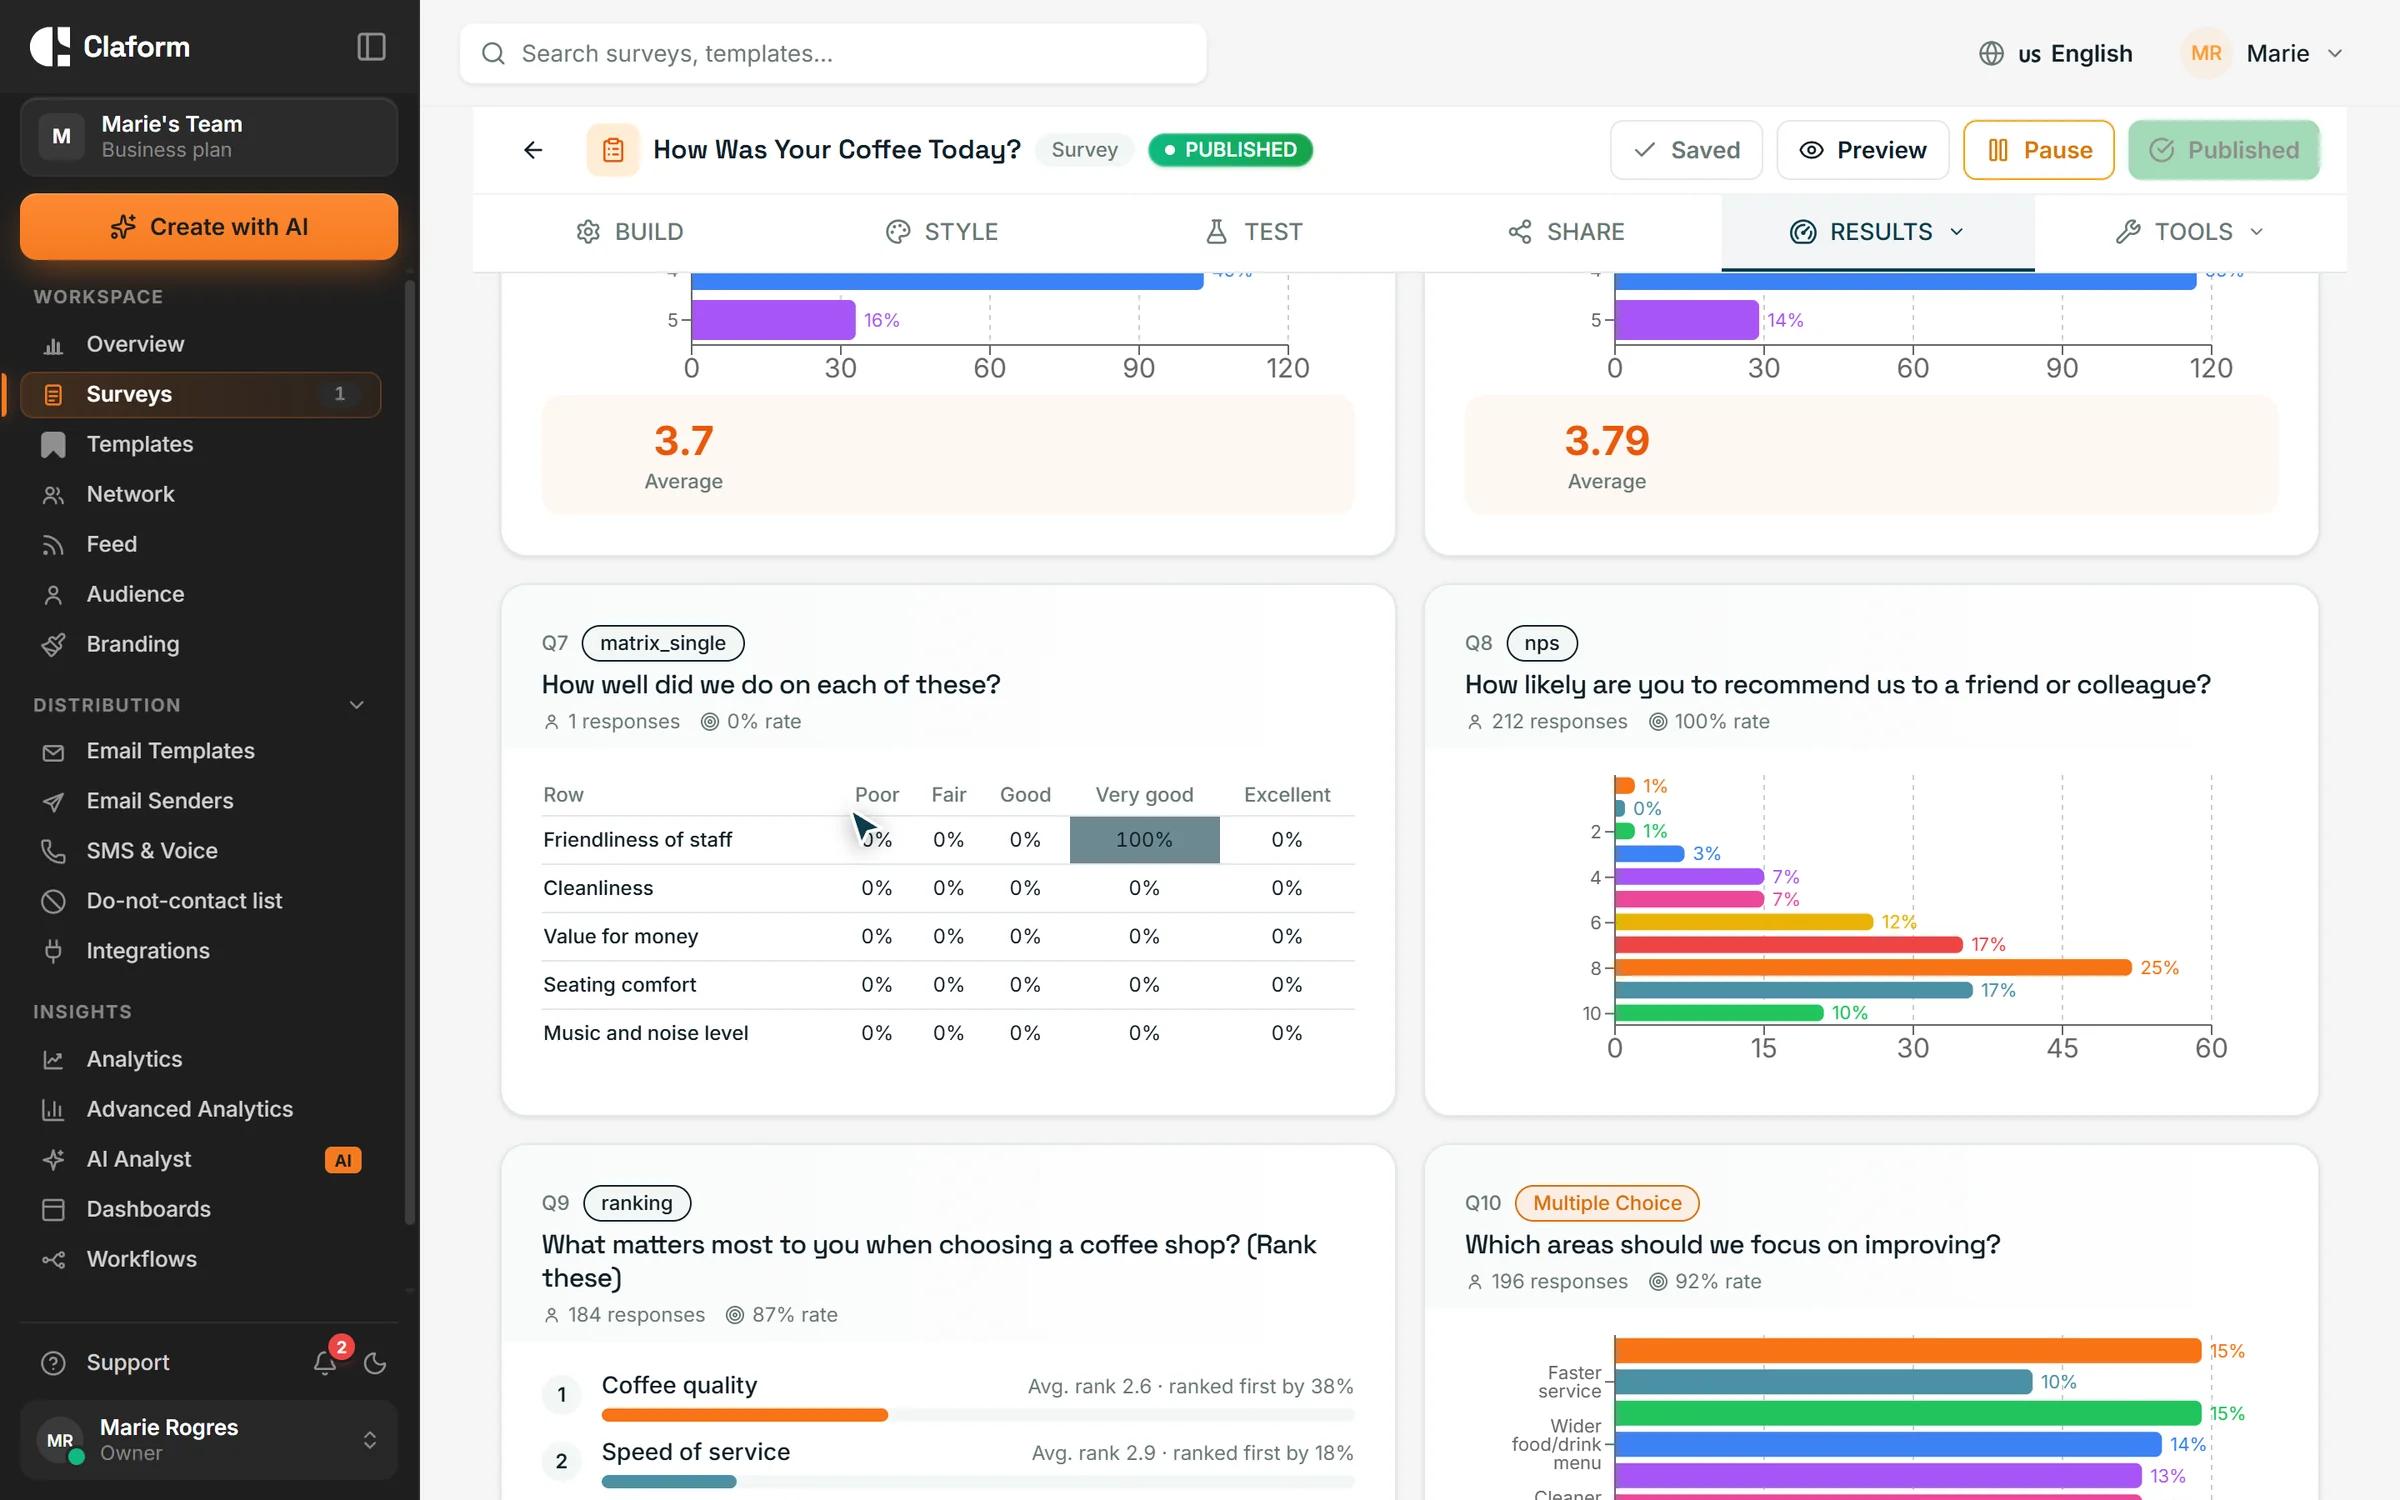Go to Audience in sidebar
This screenshot has width=2400, height=1500.
200,594
